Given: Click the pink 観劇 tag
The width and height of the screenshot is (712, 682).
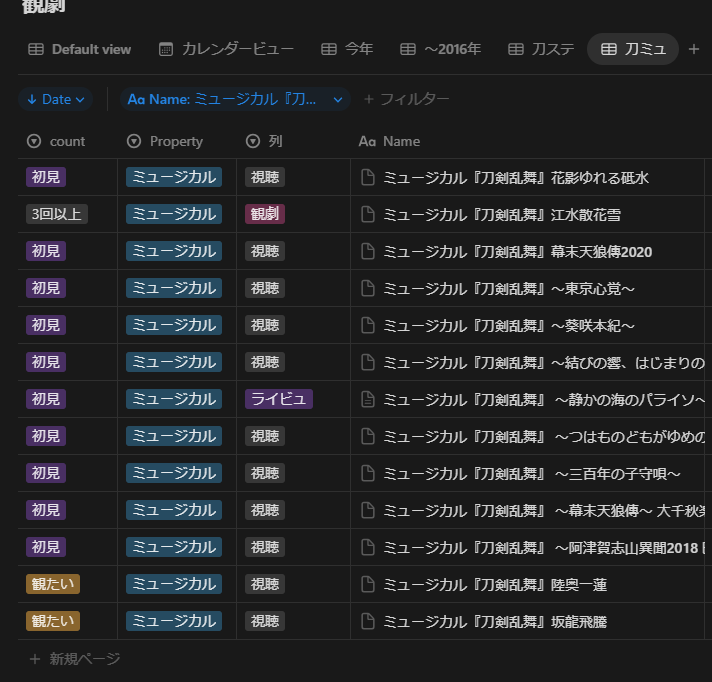Looking at the screenshot, I should [265, 214].
